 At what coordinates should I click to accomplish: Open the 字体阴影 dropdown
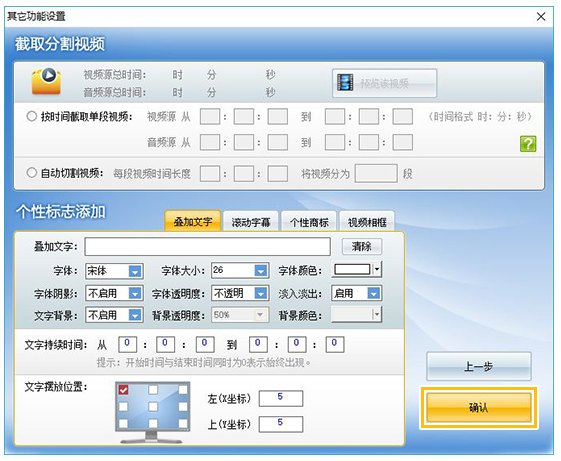tap(135, 293)
